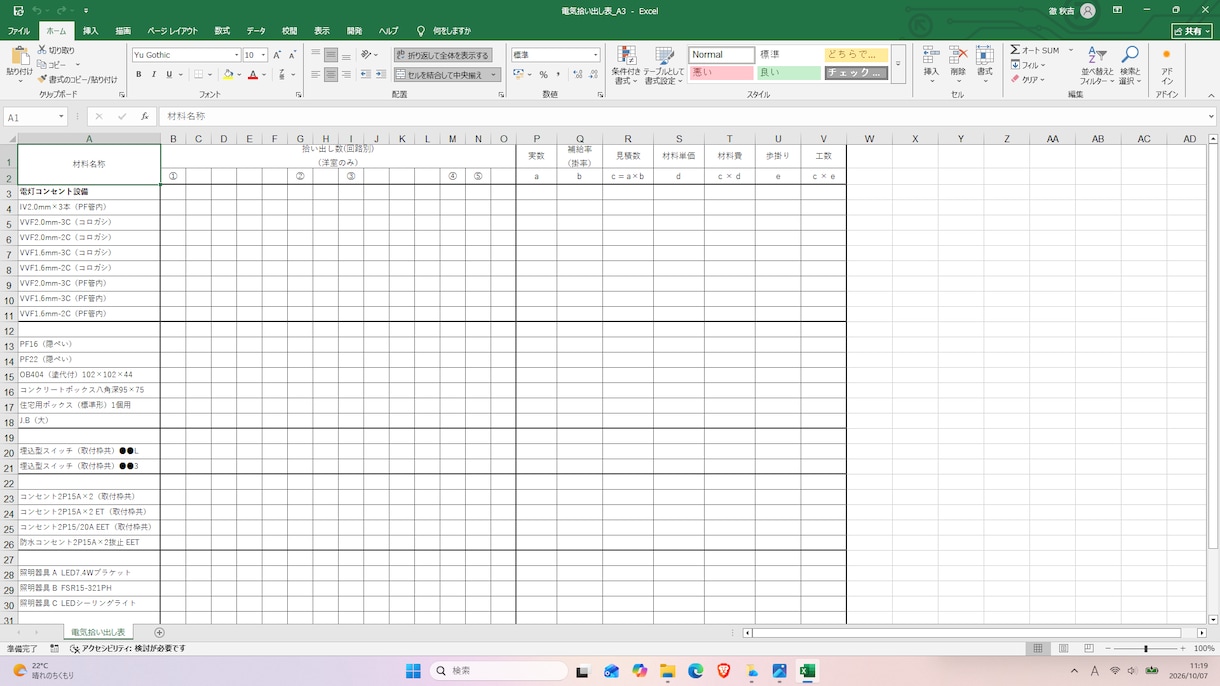Click the Percent Style % icon
Viewport: 1220px width, 686px height.
point(543,75)
